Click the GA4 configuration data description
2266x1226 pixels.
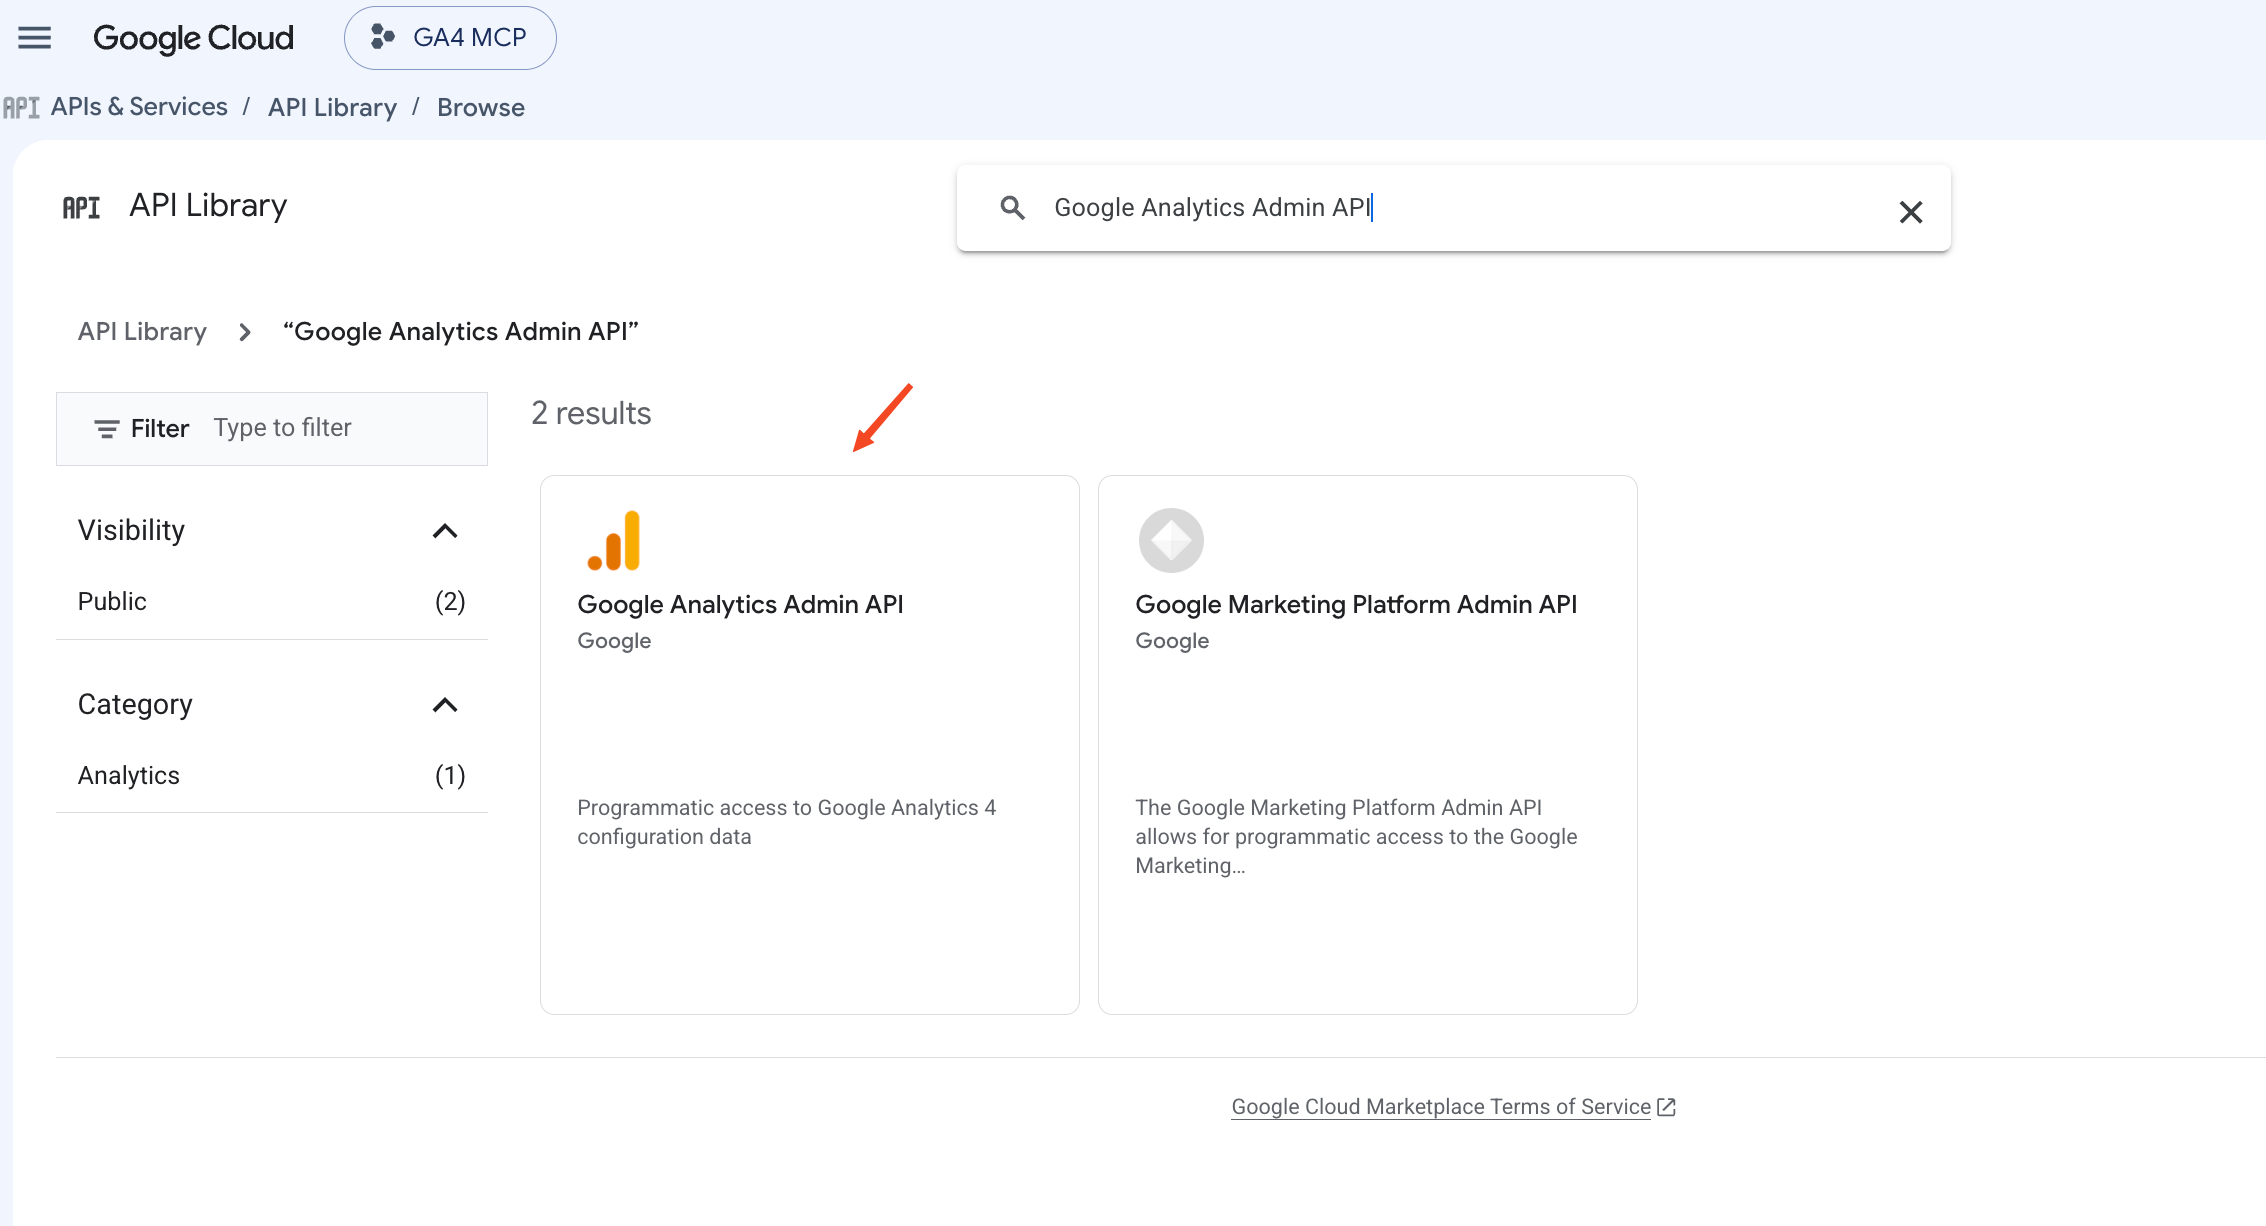click(786, 822)
